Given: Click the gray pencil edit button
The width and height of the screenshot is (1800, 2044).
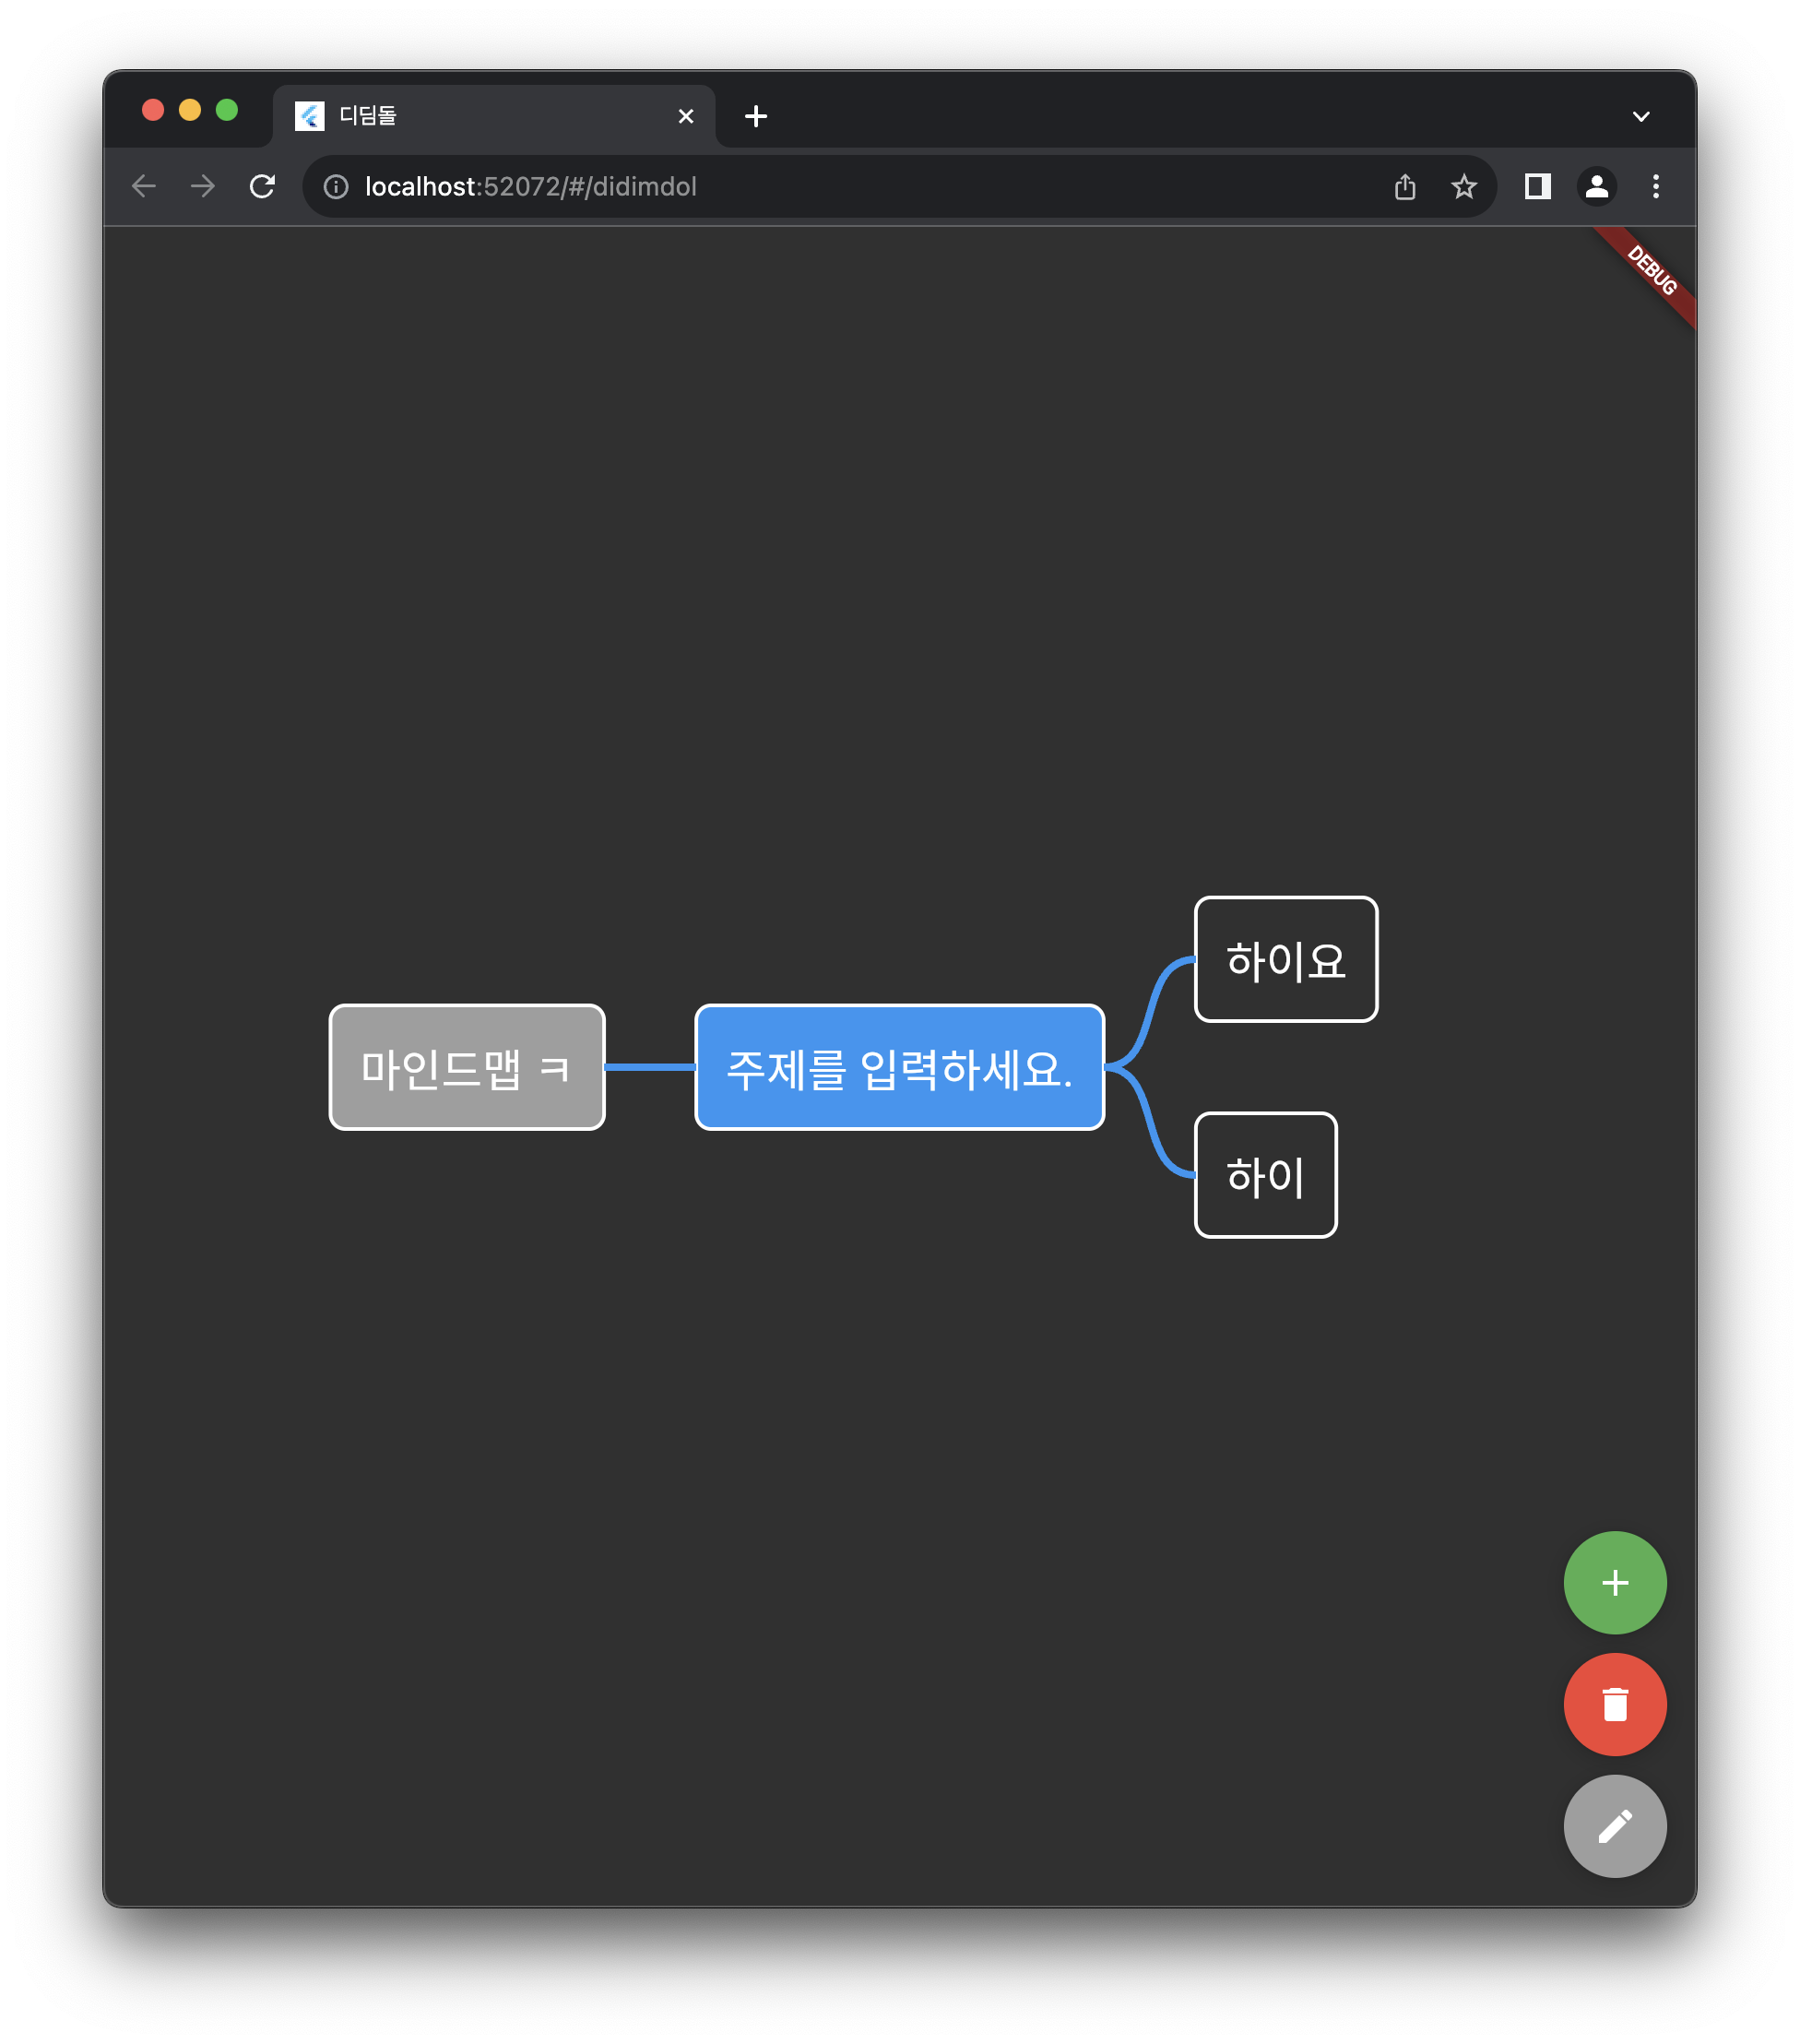Looking at the screenshot, I should 1614,1826.
